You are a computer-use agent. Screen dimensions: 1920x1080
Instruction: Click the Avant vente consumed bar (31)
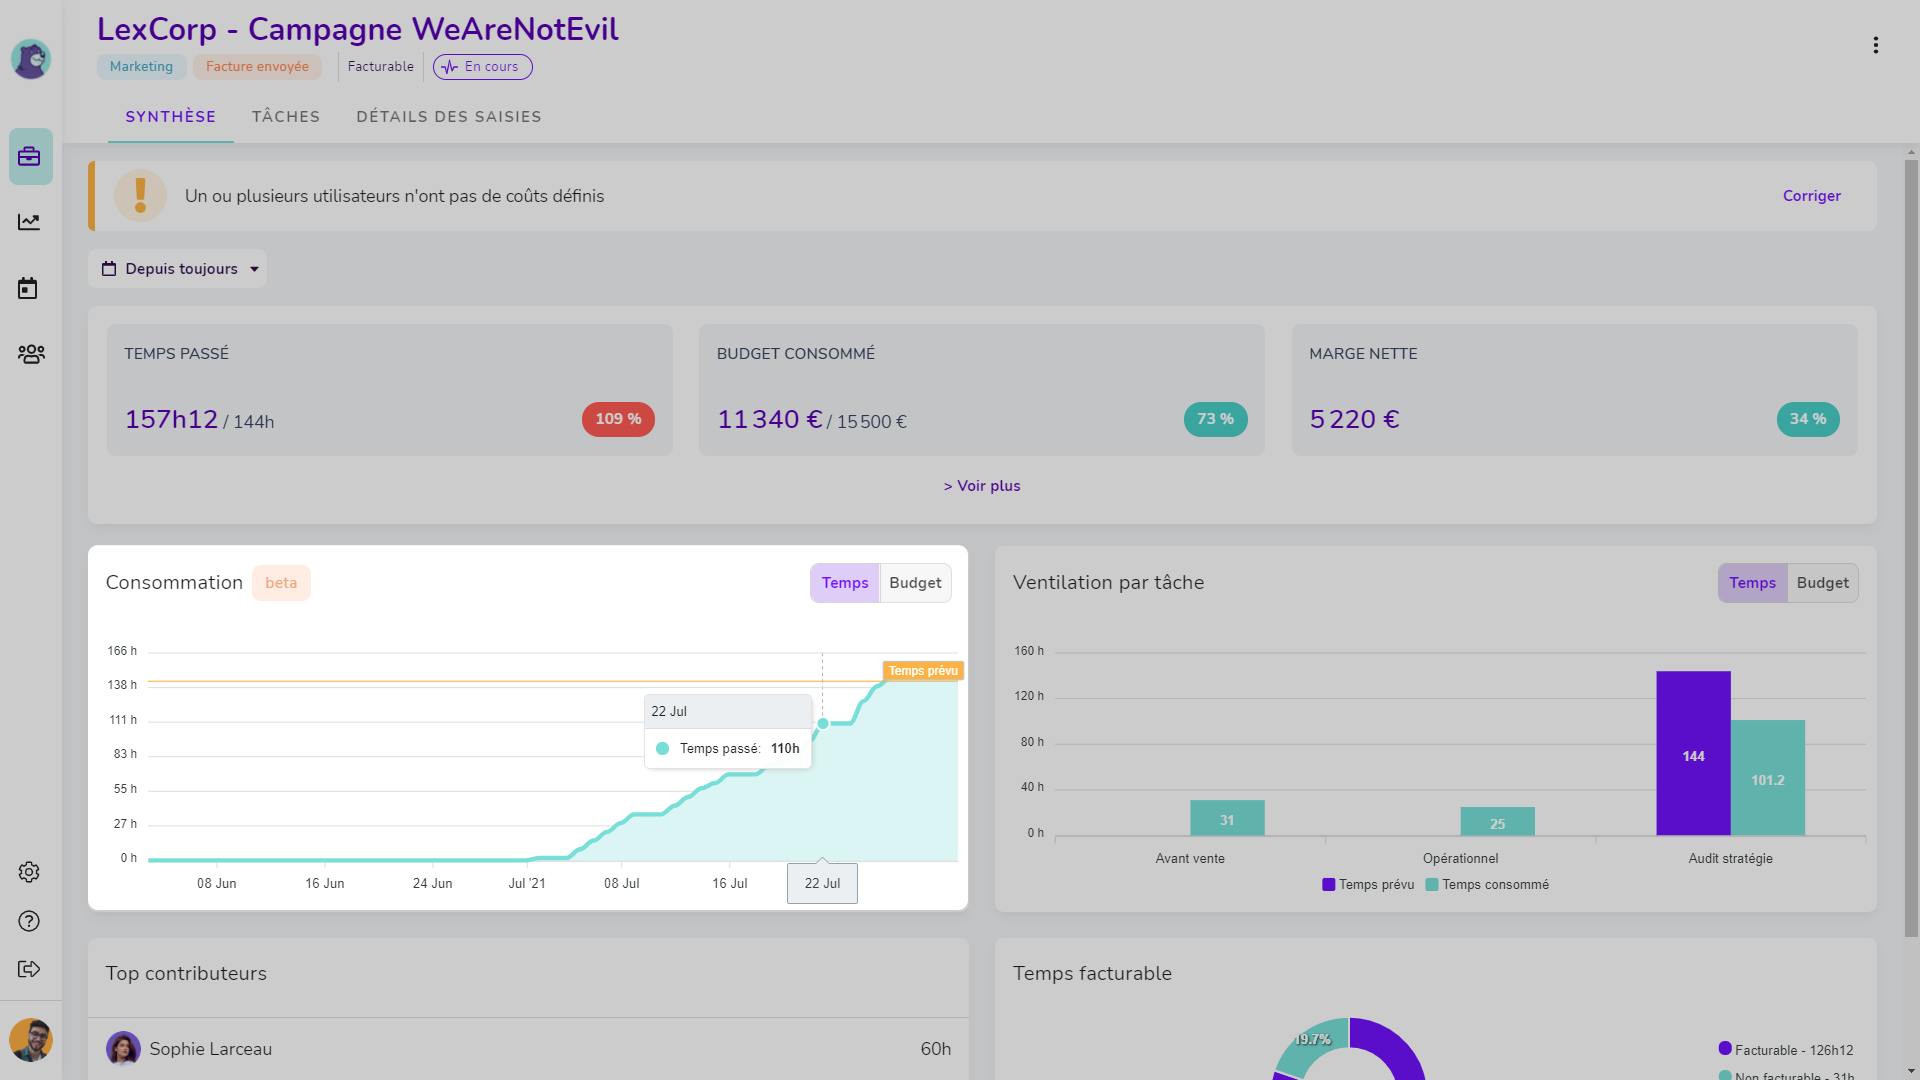pos(1227,818)
